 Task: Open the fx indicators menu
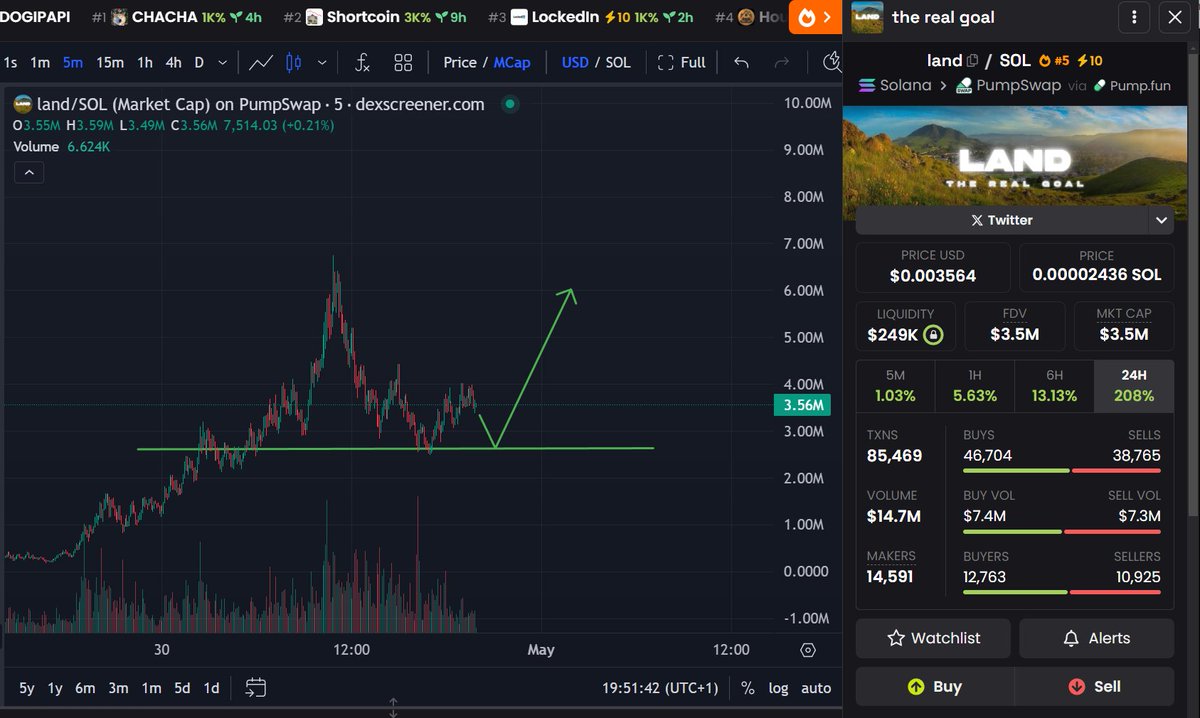362,62
